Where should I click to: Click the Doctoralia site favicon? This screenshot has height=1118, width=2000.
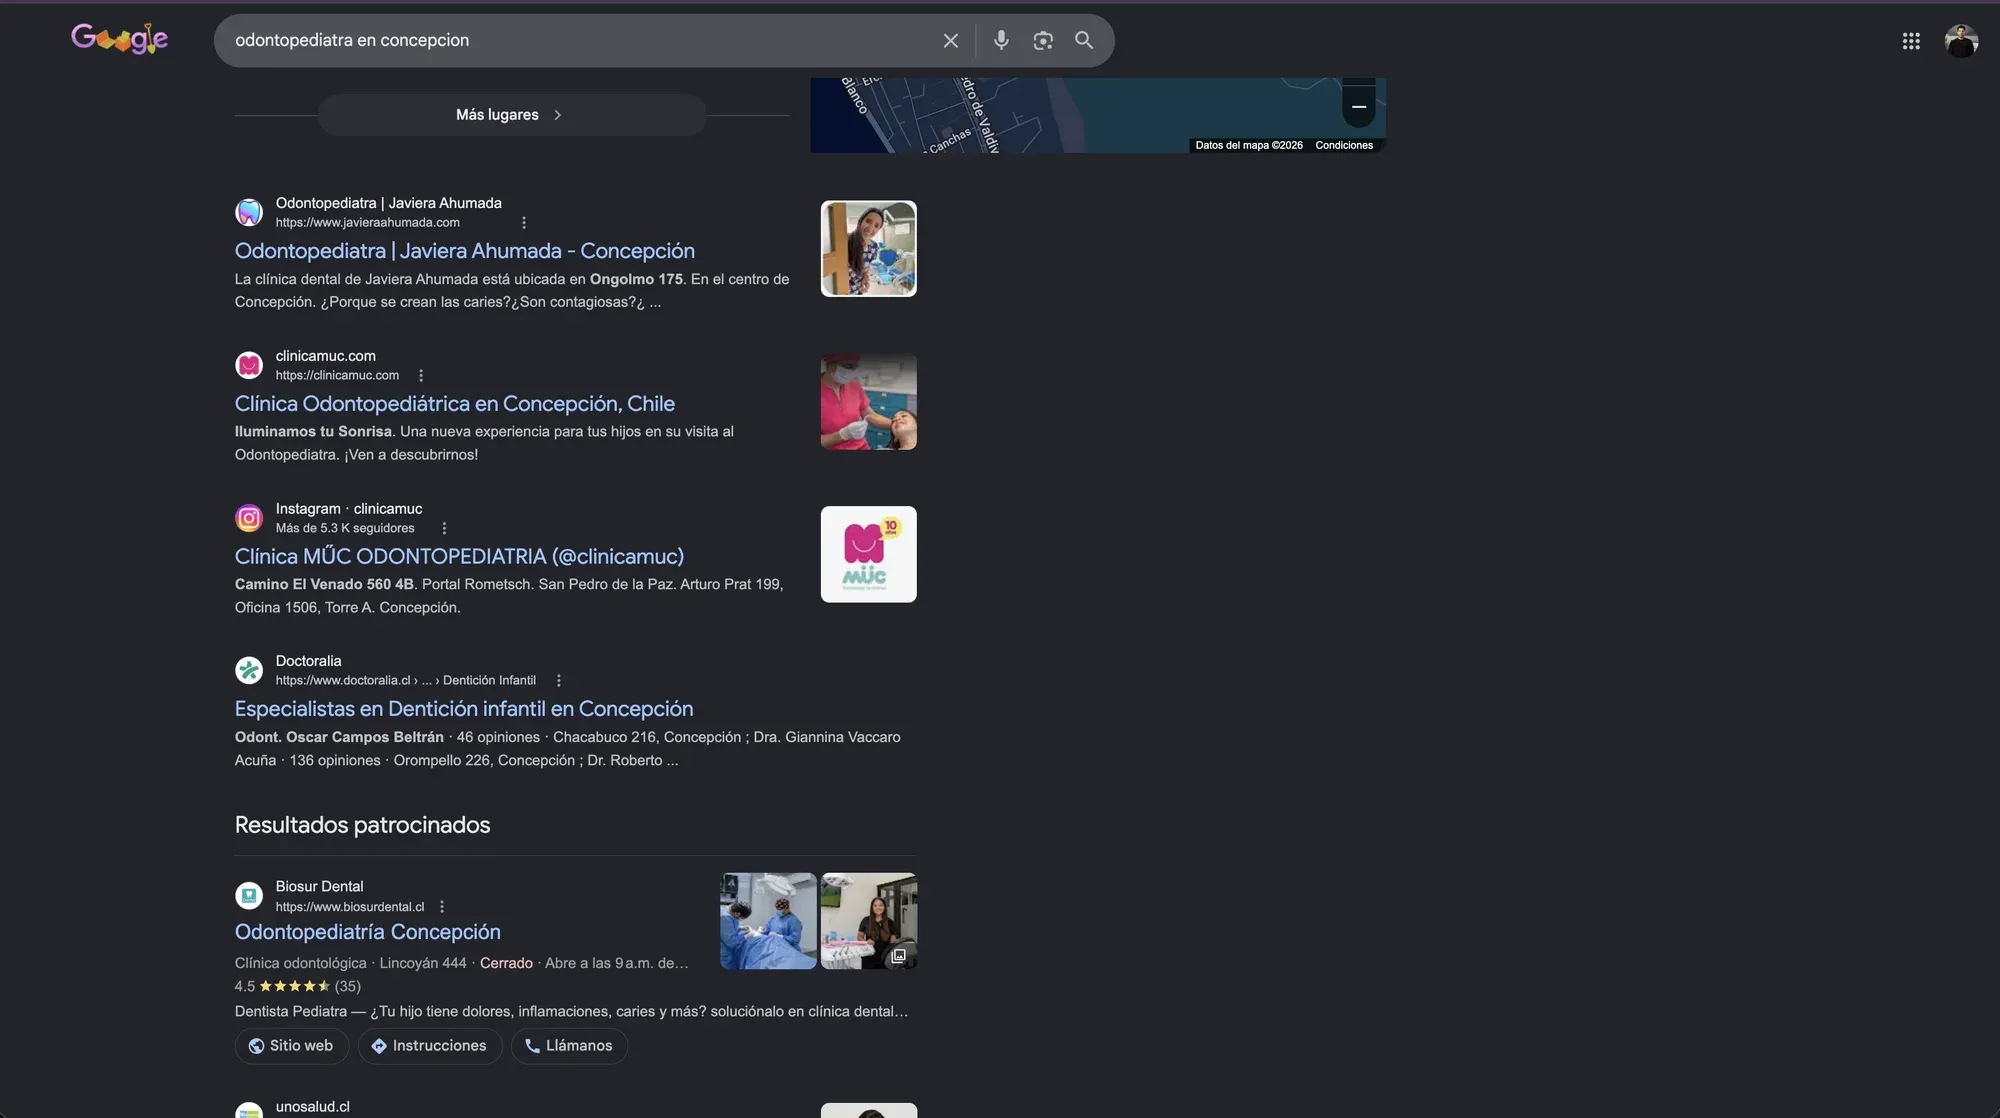[x=249, y=670]
